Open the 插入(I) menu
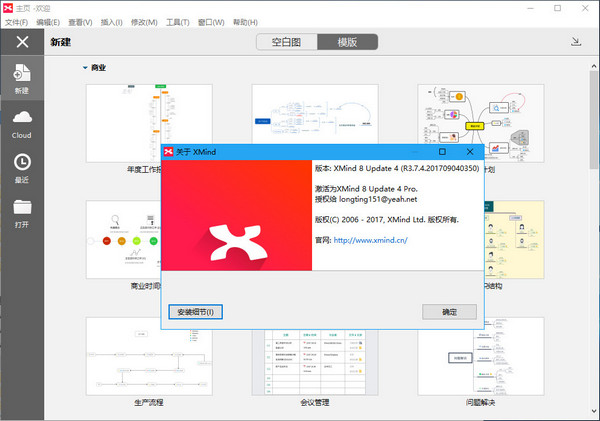Image resolution: width=600 pixels, height=421 pixels. (111, 22)
